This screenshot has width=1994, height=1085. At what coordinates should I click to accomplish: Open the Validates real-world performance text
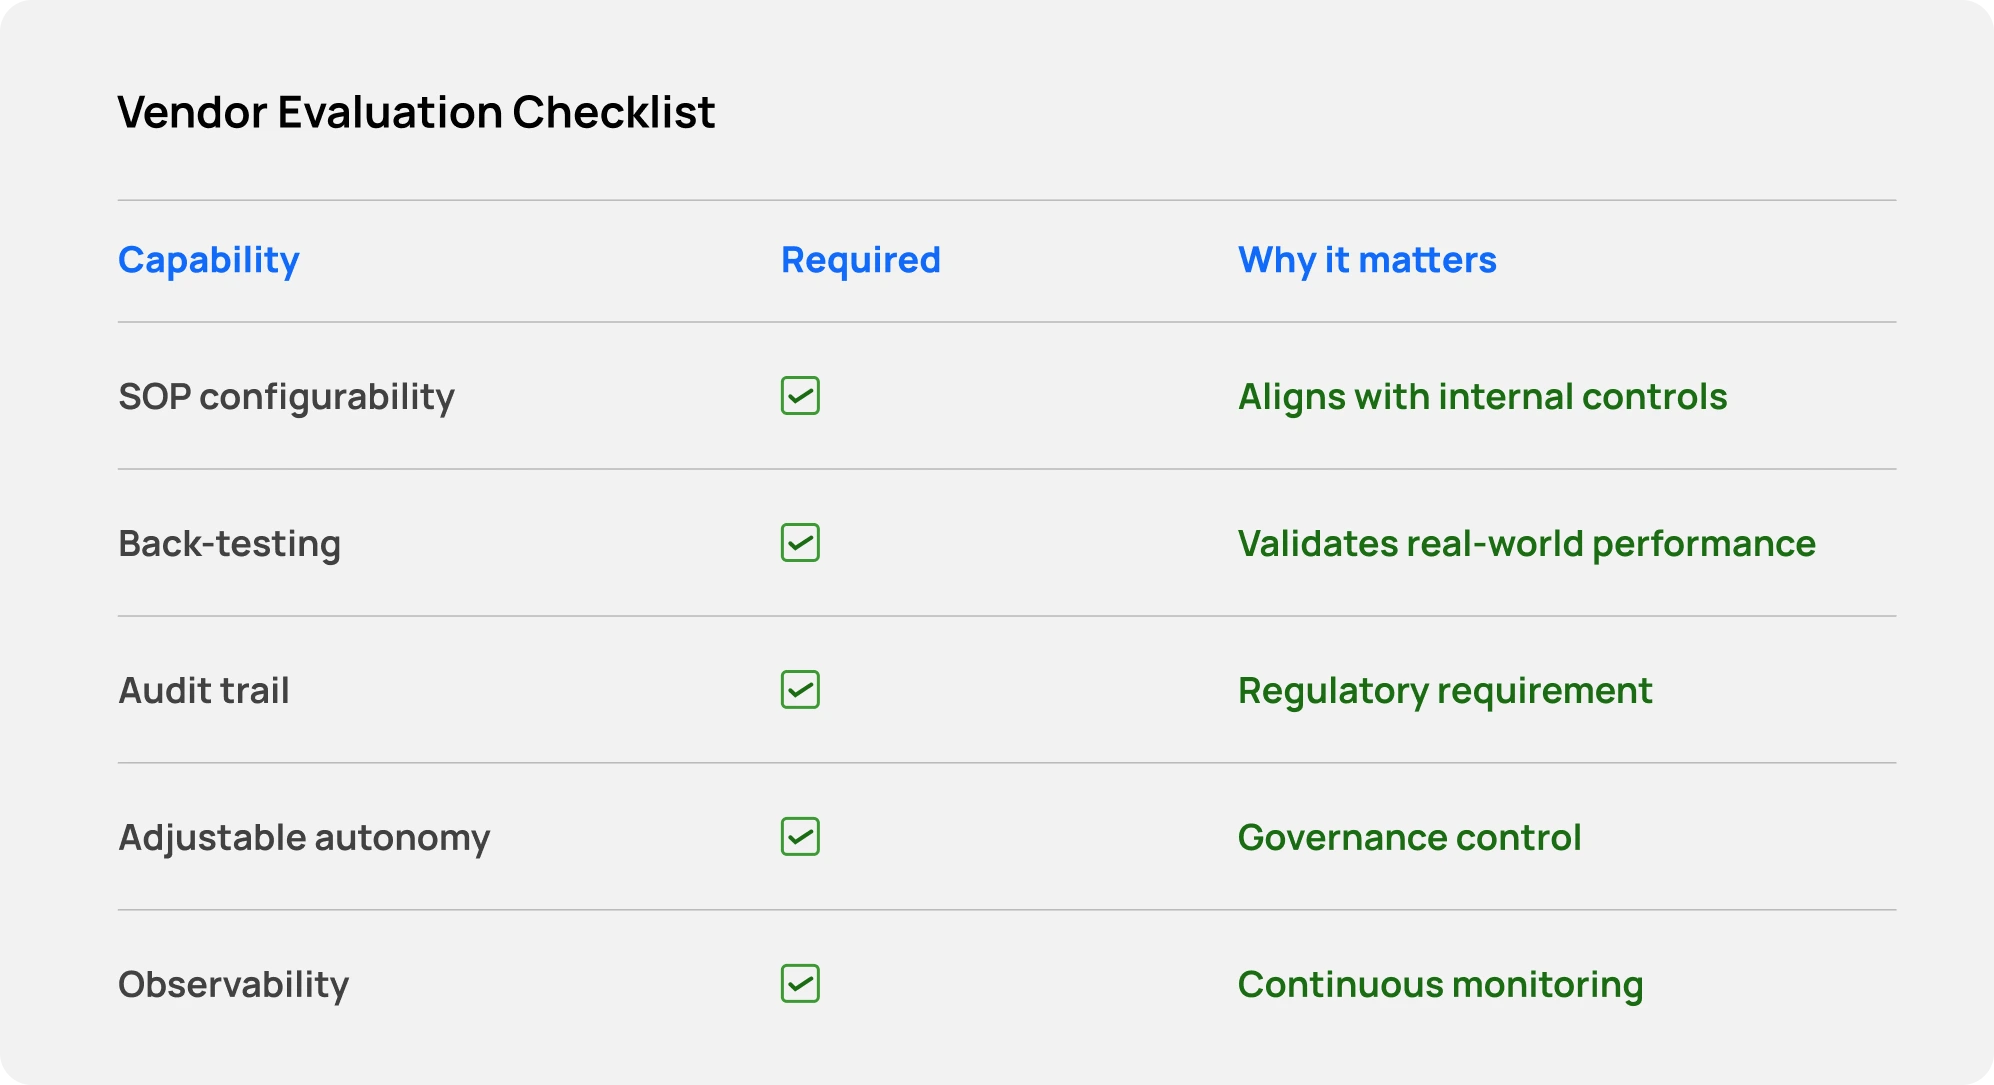(x=1526, y=544)
